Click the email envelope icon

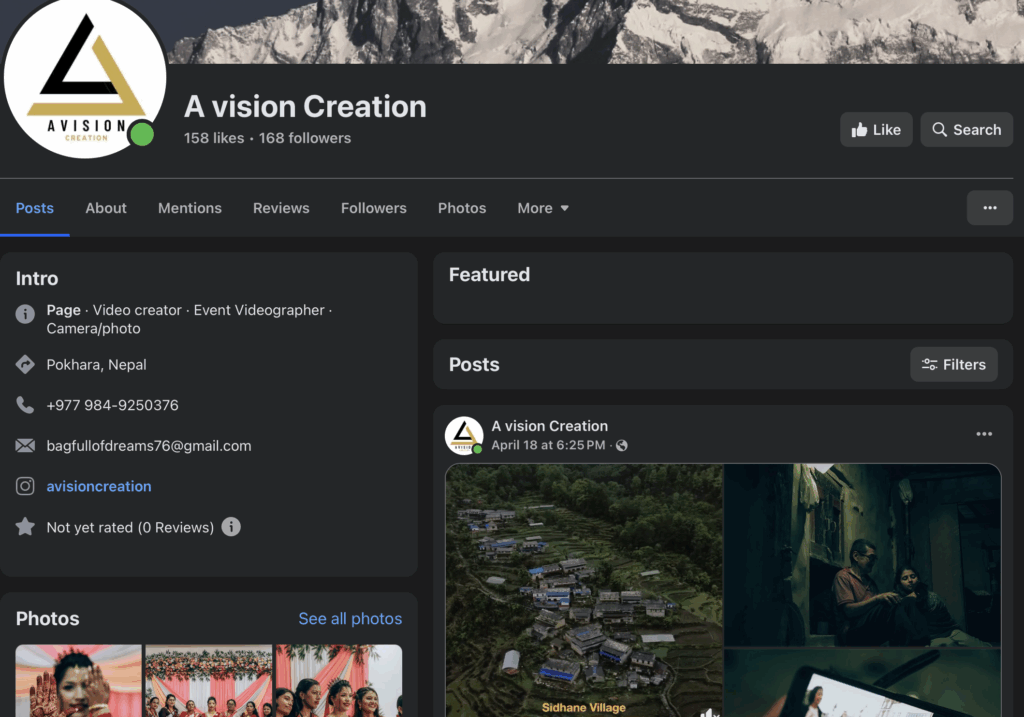coord(25,445)
